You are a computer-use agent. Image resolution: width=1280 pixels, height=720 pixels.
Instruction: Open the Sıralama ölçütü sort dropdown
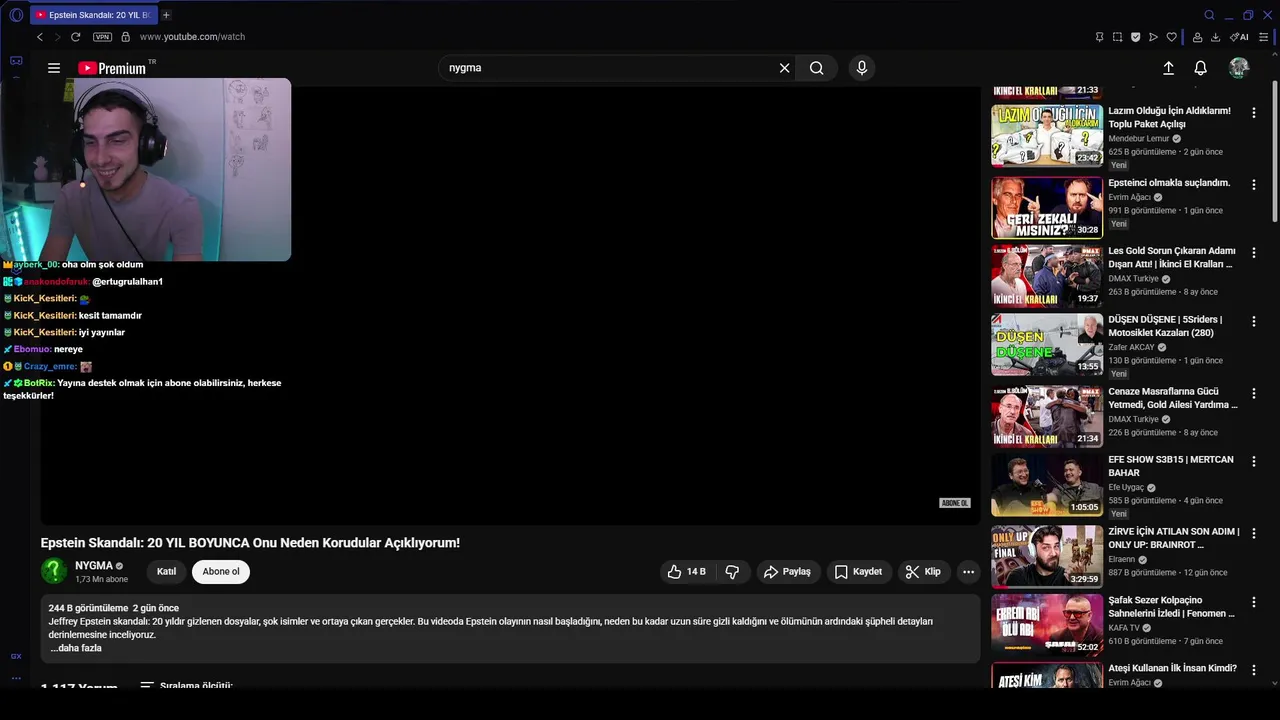point(186,686)
